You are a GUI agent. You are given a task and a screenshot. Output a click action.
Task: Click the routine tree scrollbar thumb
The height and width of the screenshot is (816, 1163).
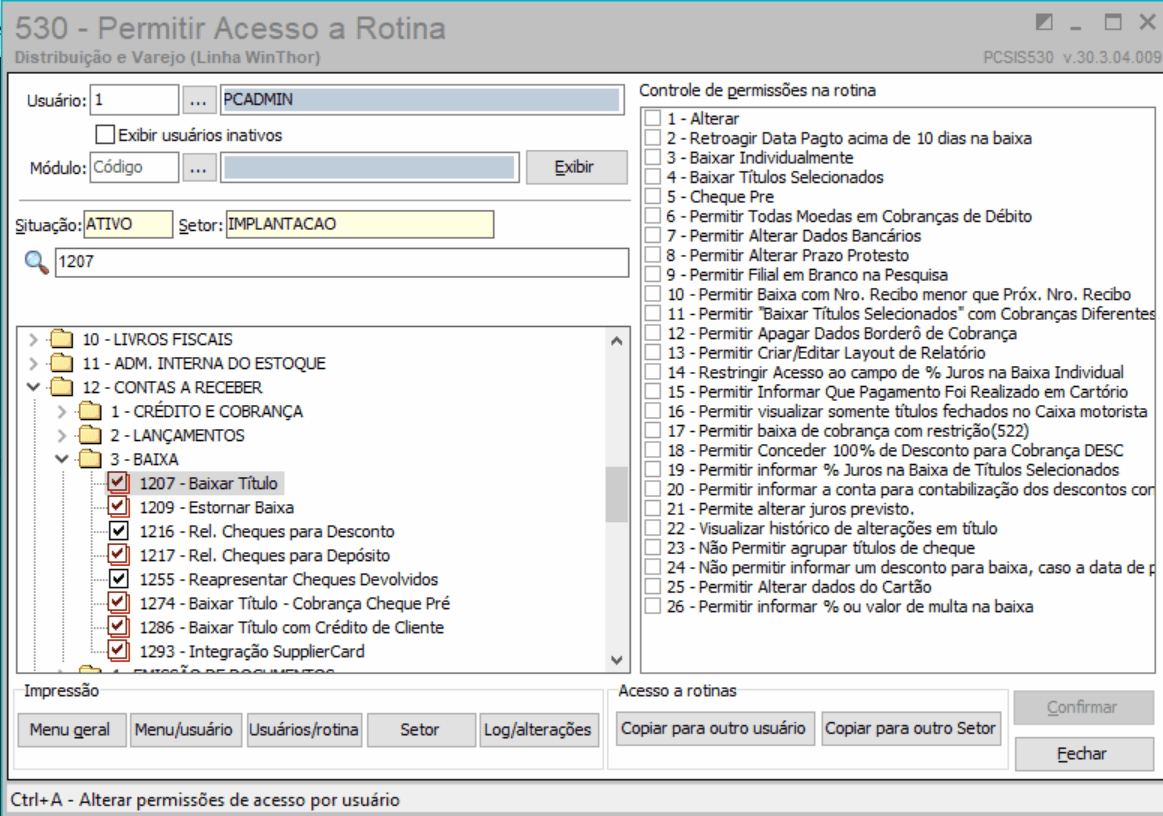pos(617,494)
